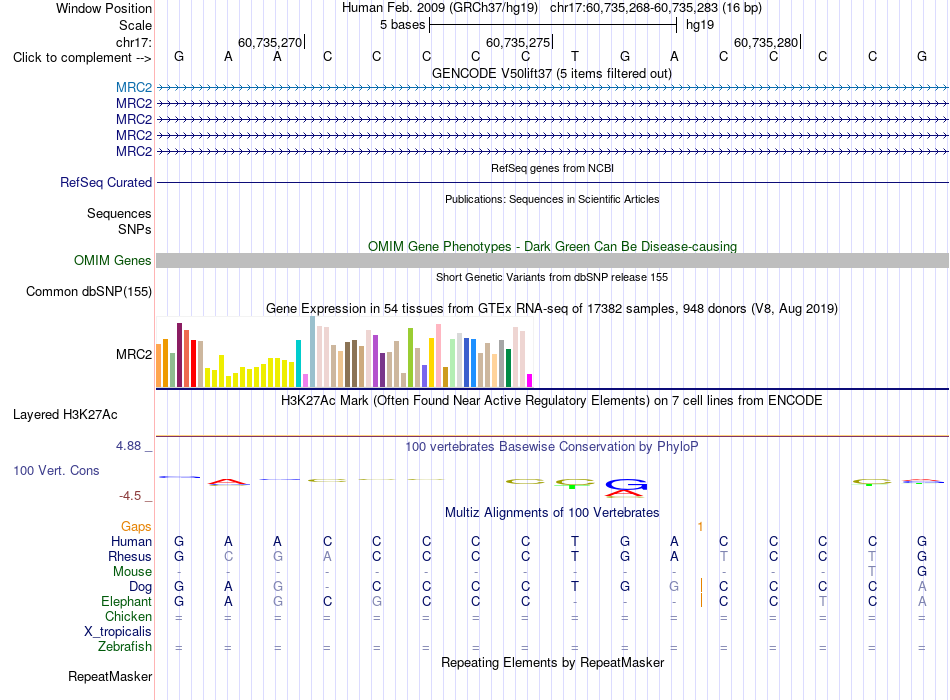Click 'Gene Expression in 54 tissues' title
Viewport: 950px width, 700px height.
point(552,308)
